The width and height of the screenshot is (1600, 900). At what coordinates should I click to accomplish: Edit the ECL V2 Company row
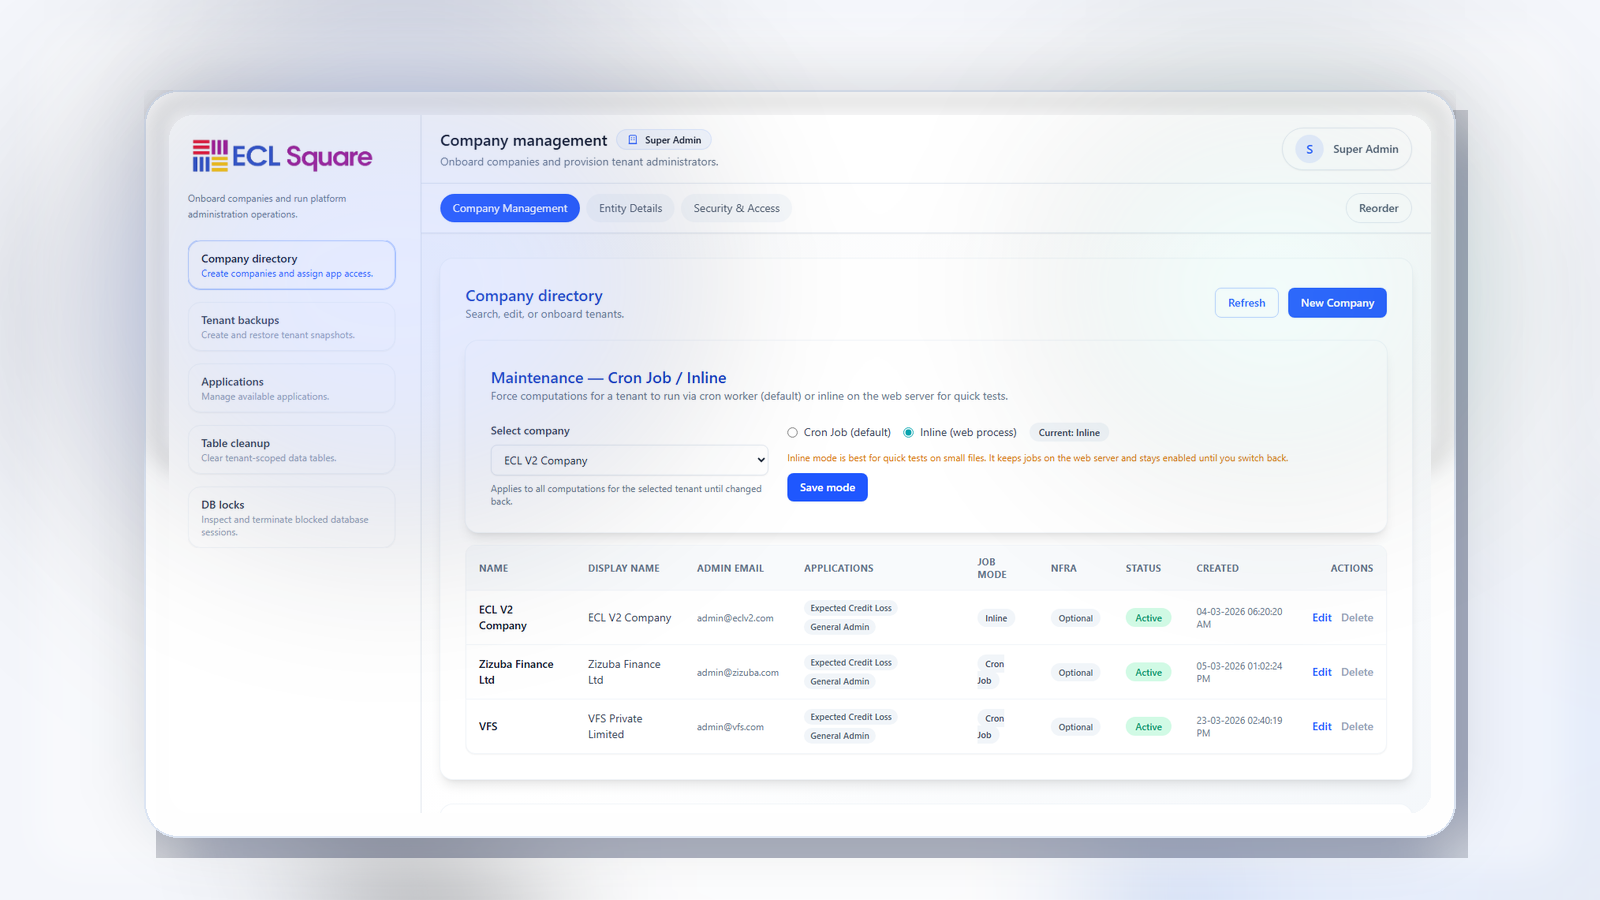pyautogui.click(x=1321, y=618)
